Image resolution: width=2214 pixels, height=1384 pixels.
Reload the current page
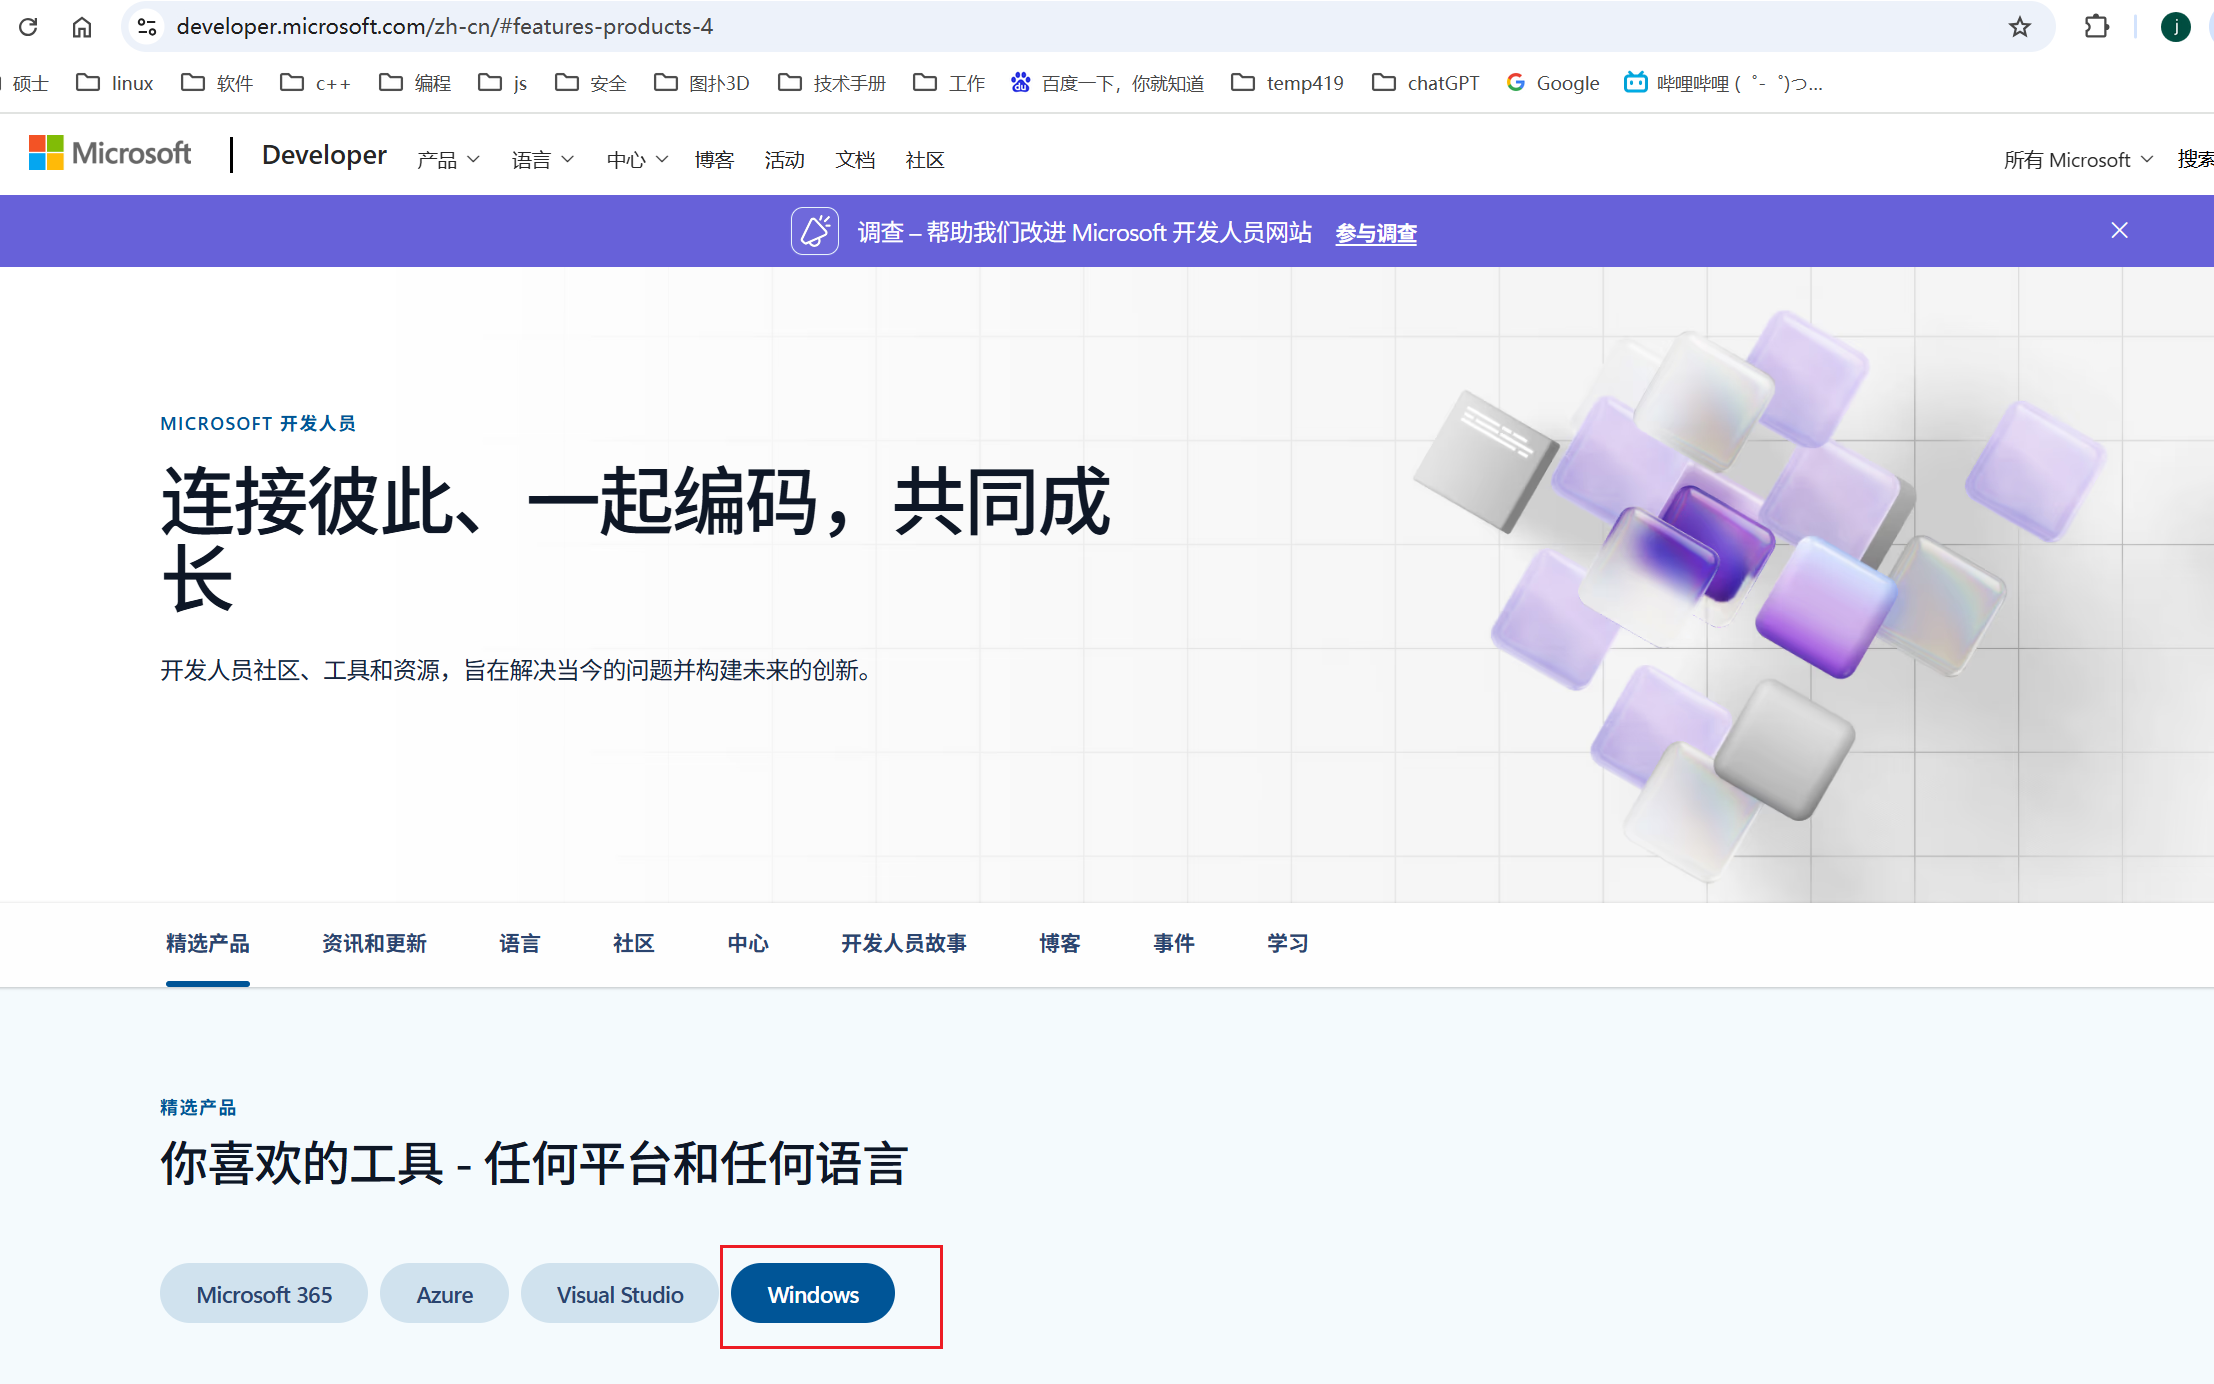point(28,26)
